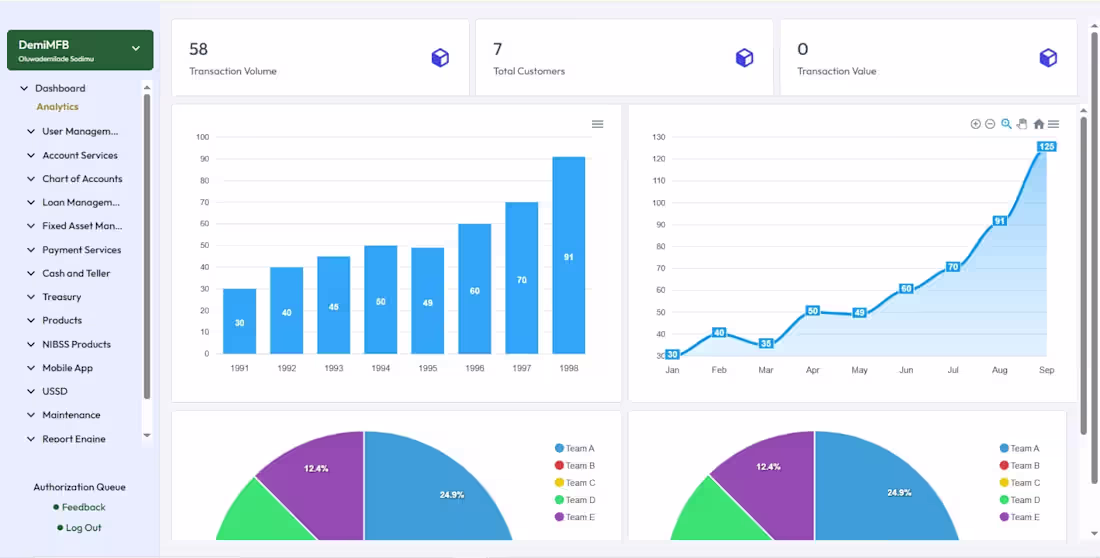Expand the Cash and Teller section
The height and width of the screenshot is (558, 1100).
click(x=69, y=273)
